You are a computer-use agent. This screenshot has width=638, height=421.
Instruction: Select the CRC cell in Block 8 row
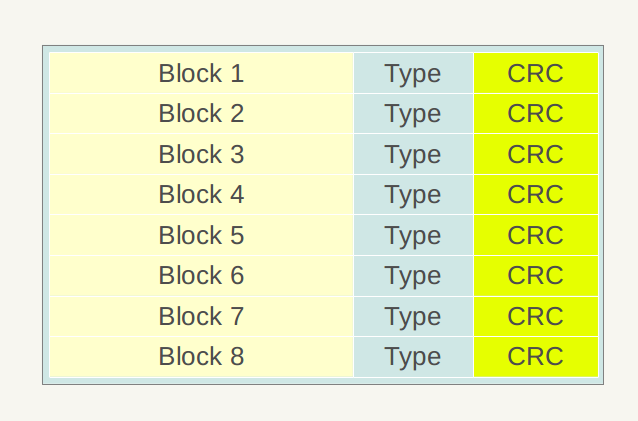535,356
